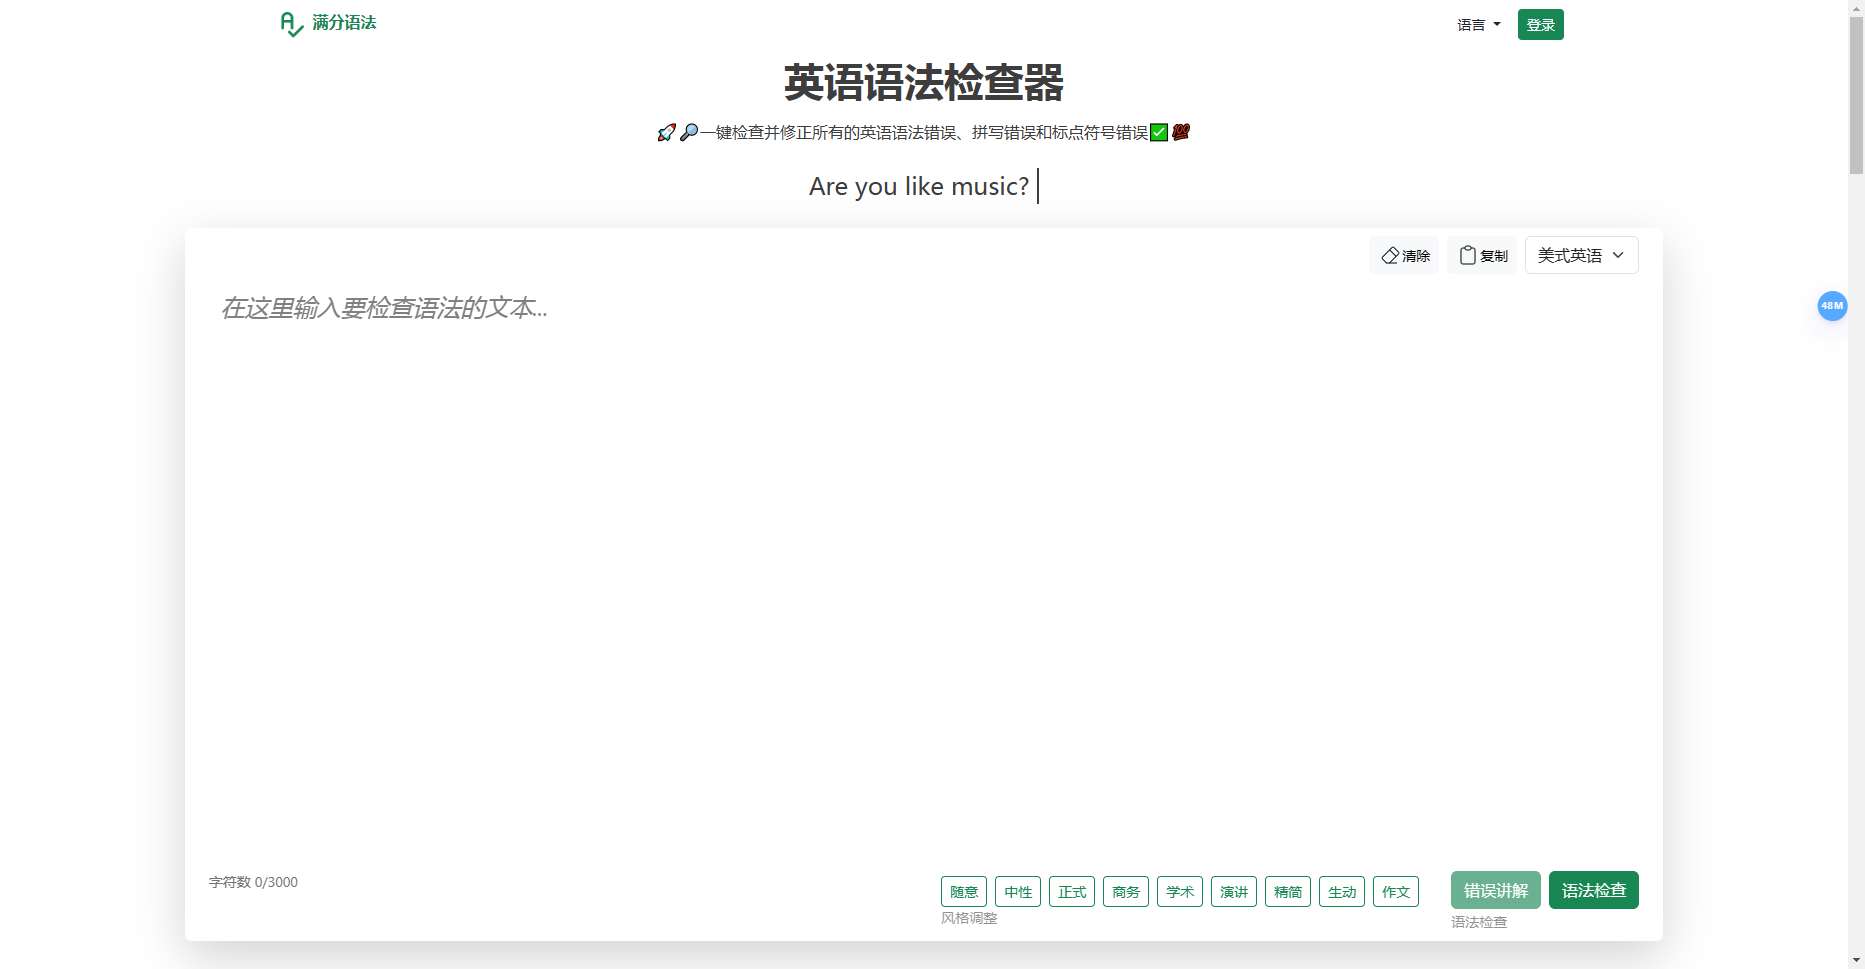Select the 演讲 speech style option
Image resolution: width=1865 pixels, height=969 pixels.
(1234, 891)
